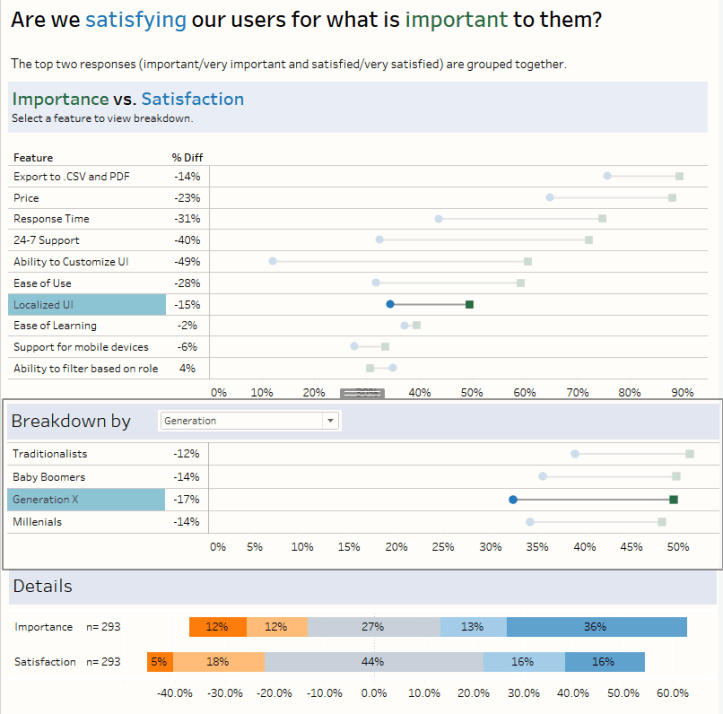
Task: Click the dark green Generation X importance square
Action: coord(674,499)
